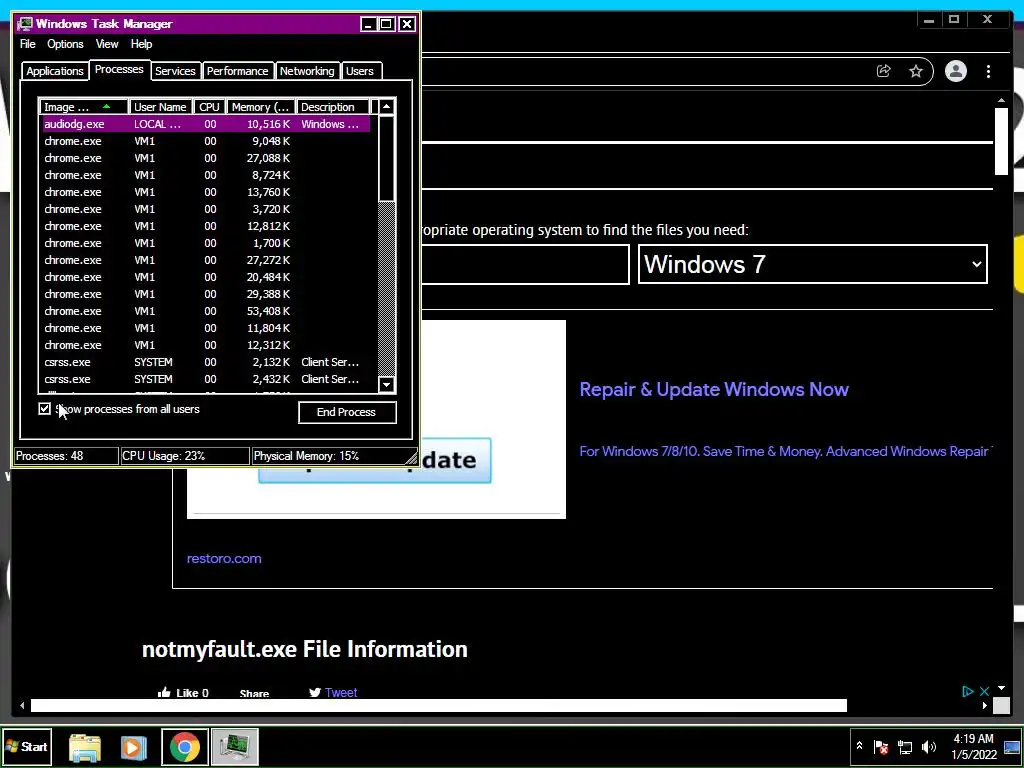Open the network tray icon
The image size is (1024, 768).
tap(904, 746)
